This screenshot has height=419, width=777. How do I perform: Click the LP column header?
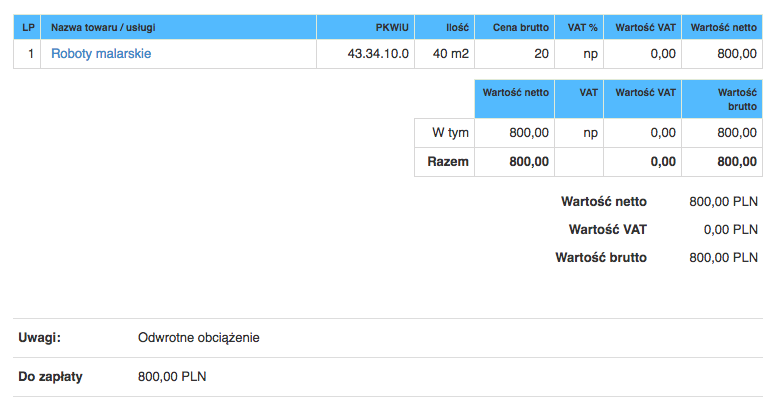coord(27,27)
